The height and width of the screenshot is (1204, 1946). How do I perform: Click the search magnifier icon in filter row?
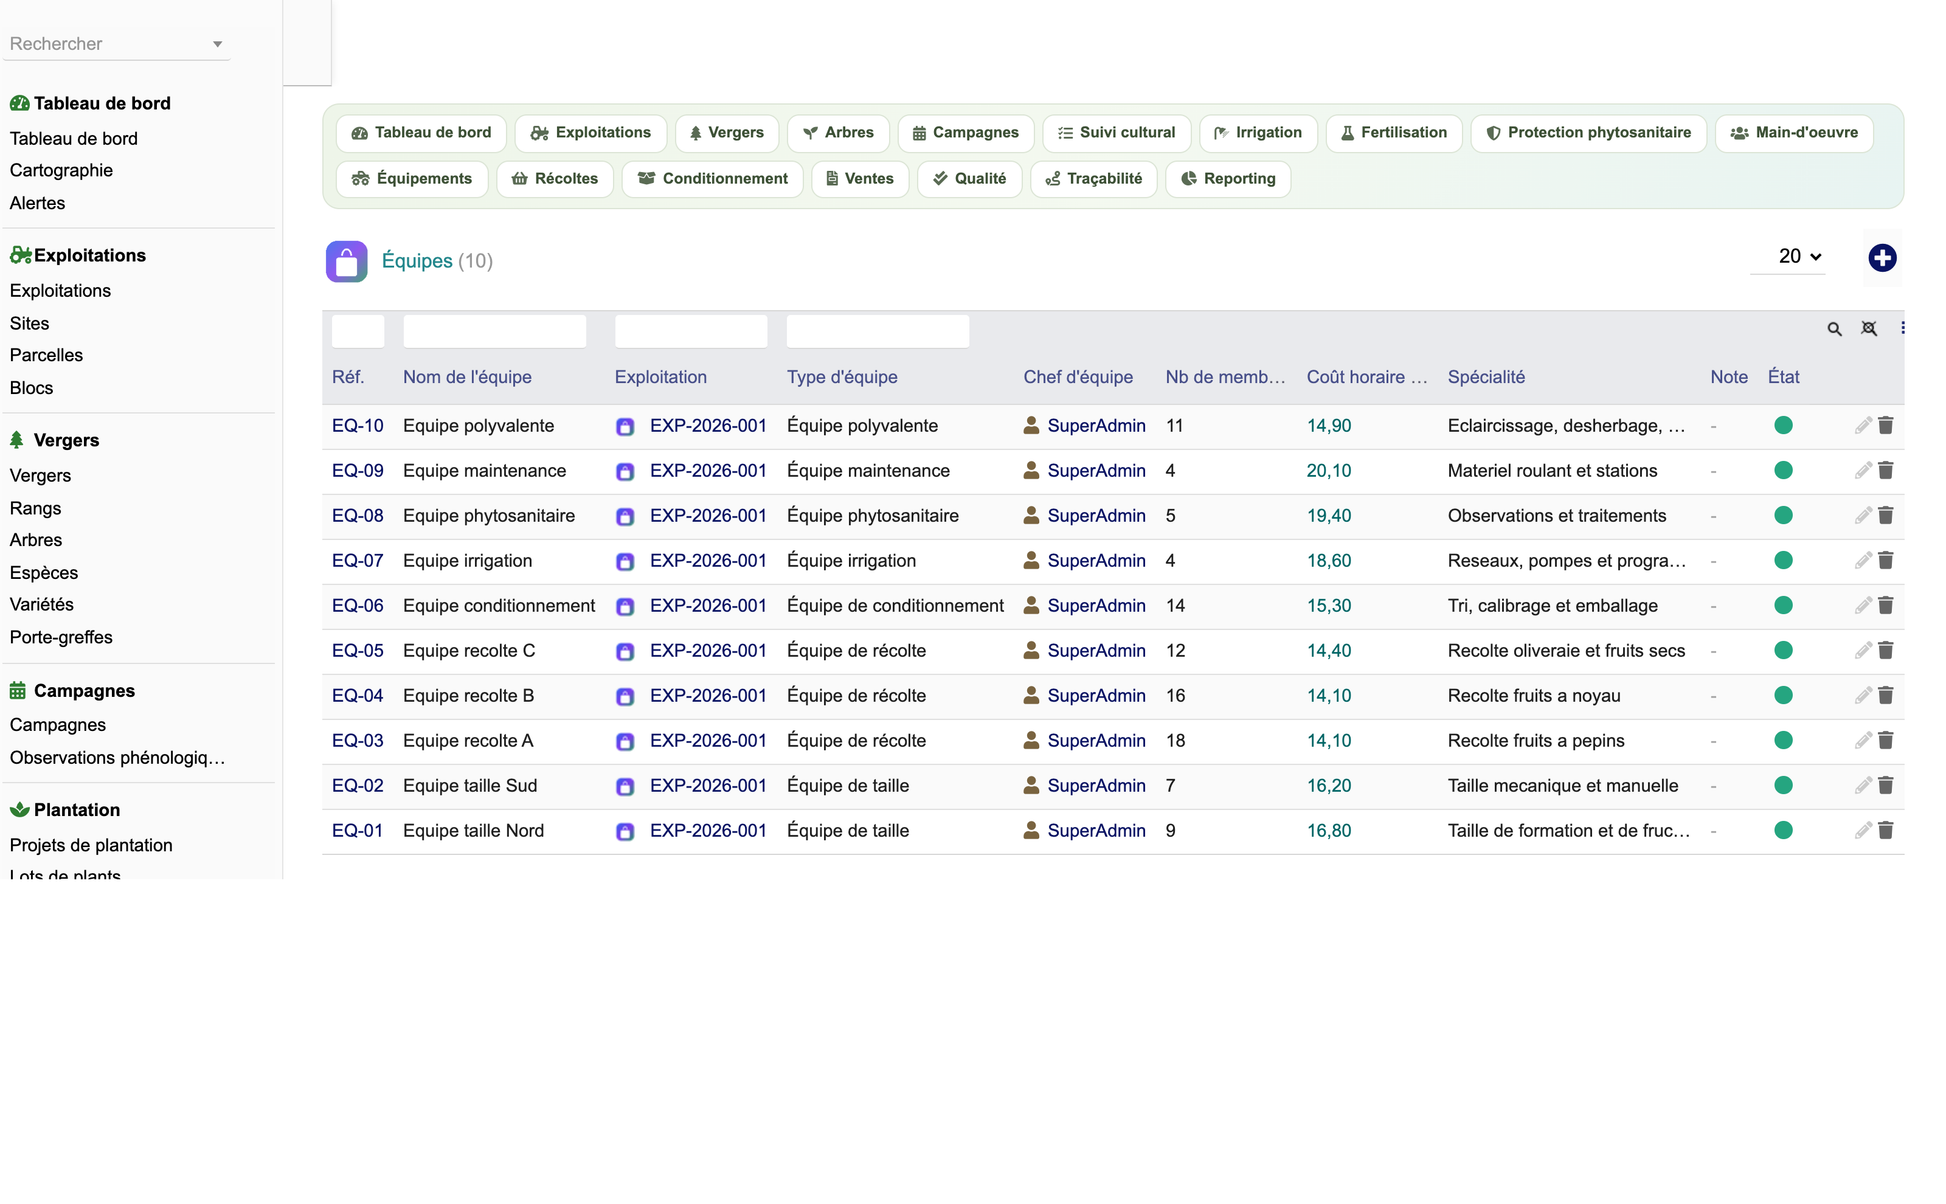1834,329
